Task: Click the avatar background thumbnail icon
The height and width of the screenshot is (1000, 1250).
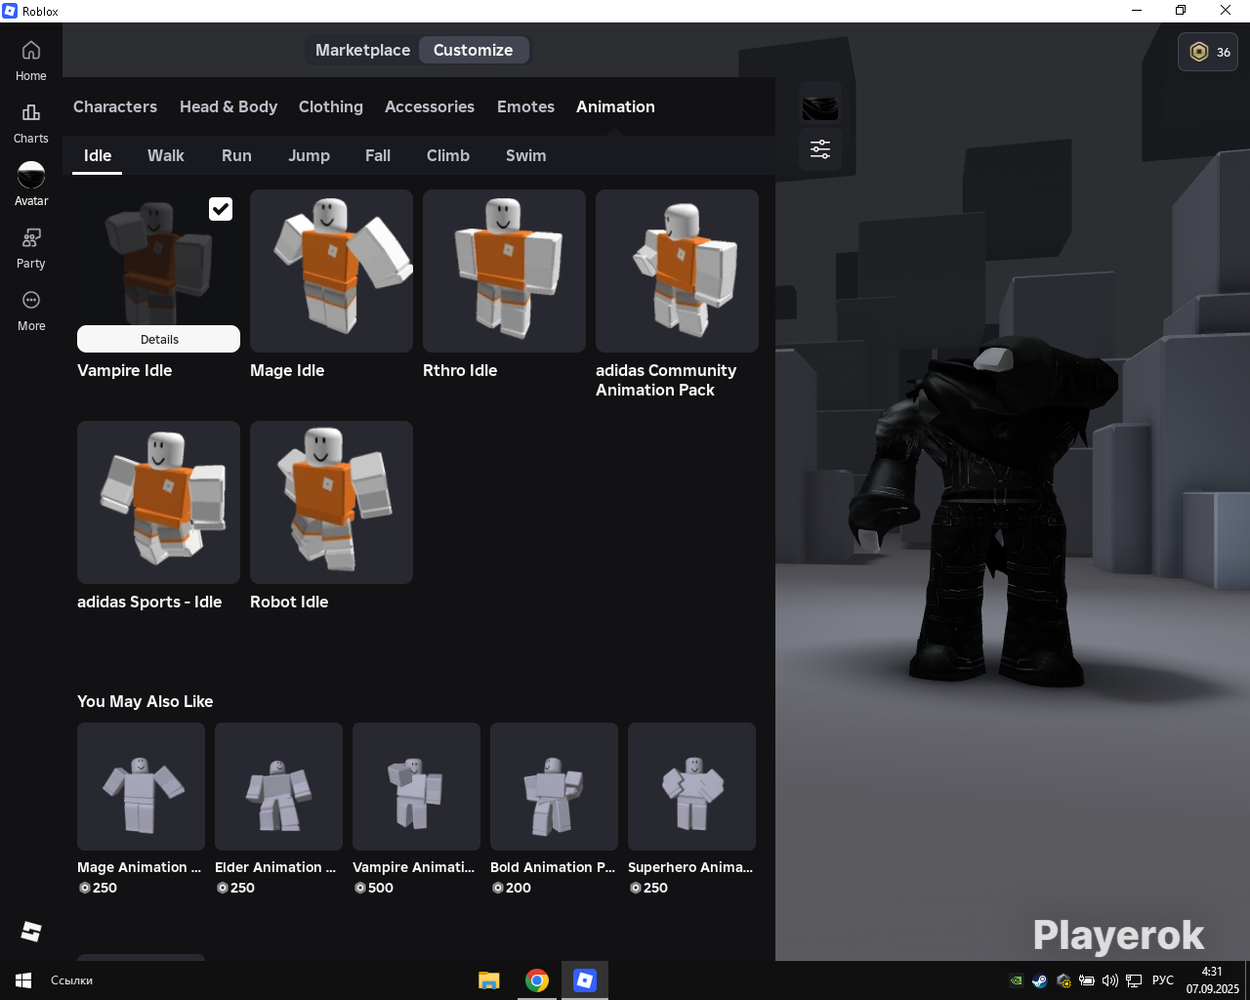Action: [820, 107]
